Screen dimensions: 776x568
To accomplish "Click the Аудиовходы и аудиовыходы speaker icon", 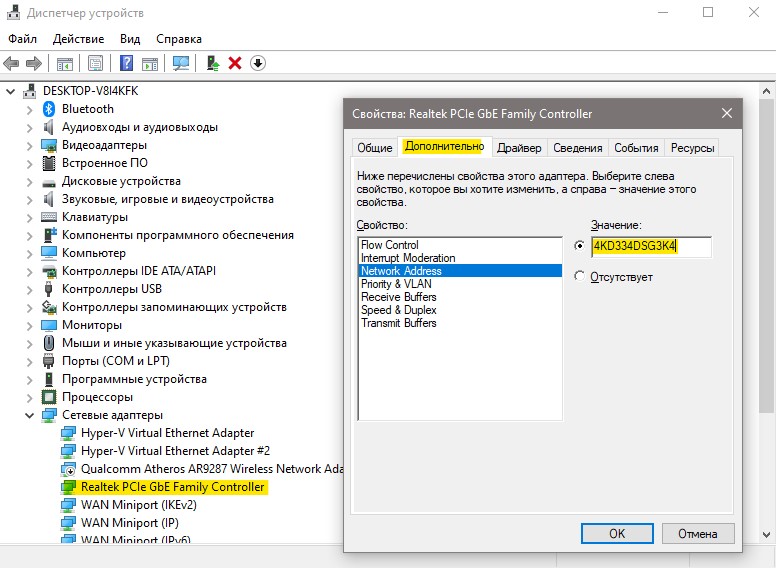I will click(x=48, y=127).
